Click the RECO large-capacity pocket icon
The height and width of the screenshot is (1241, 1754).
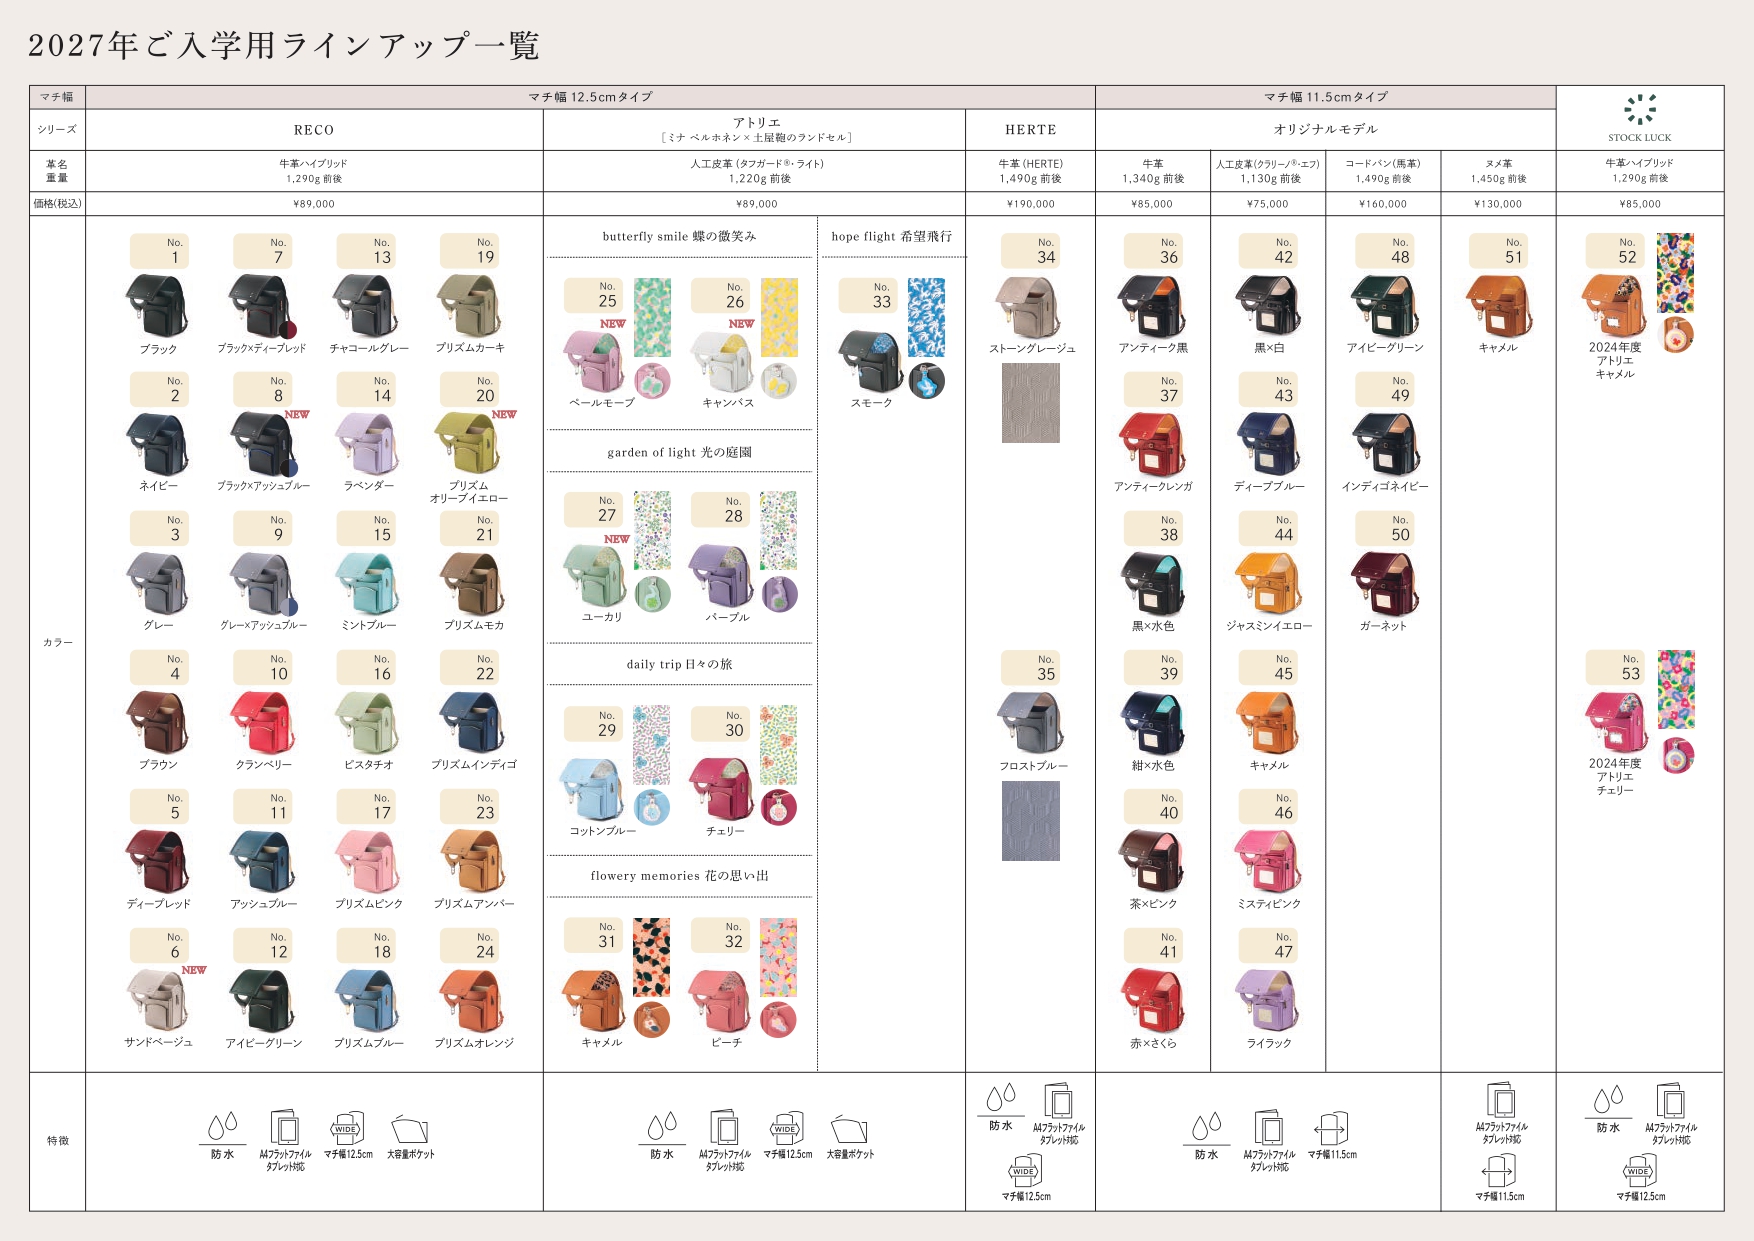[410, 1129]
